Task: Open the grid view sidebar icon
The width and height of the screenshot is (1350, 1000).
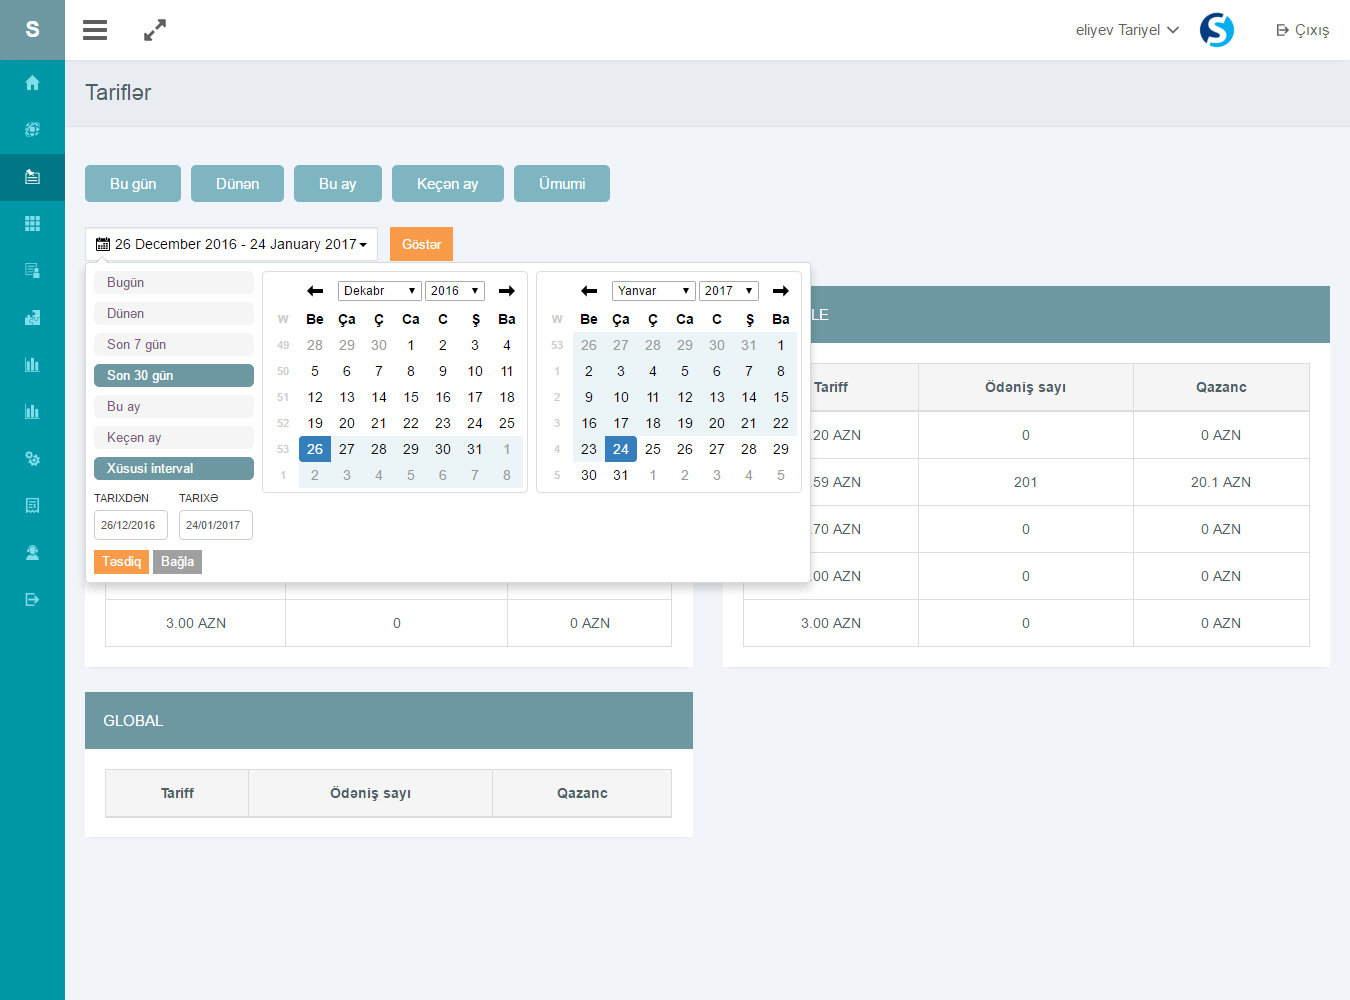Action: 32,224
